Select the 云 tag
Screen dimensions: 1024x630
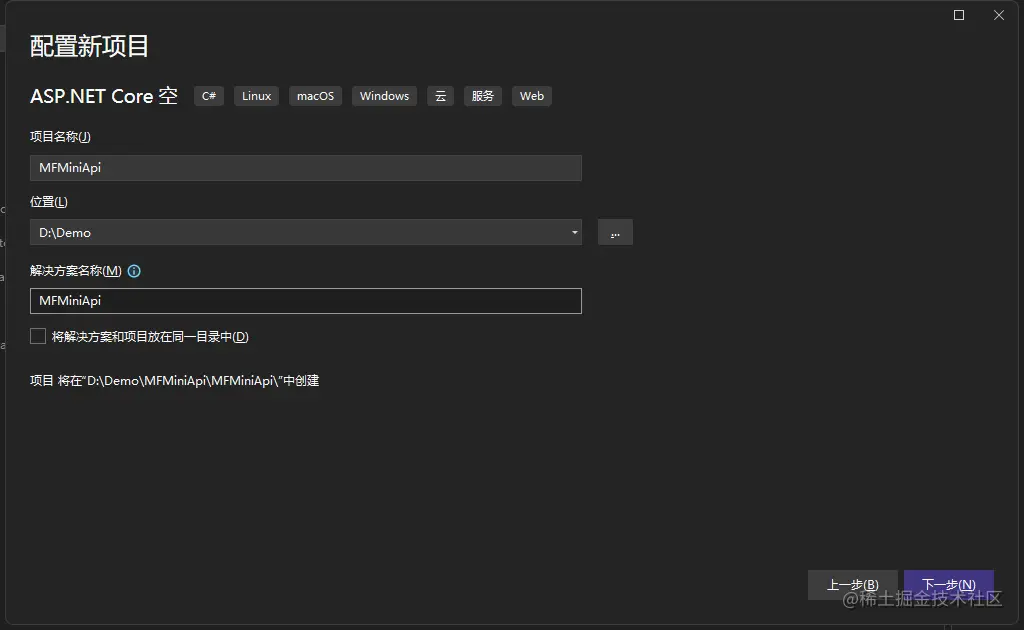click(x=441, y=96)
